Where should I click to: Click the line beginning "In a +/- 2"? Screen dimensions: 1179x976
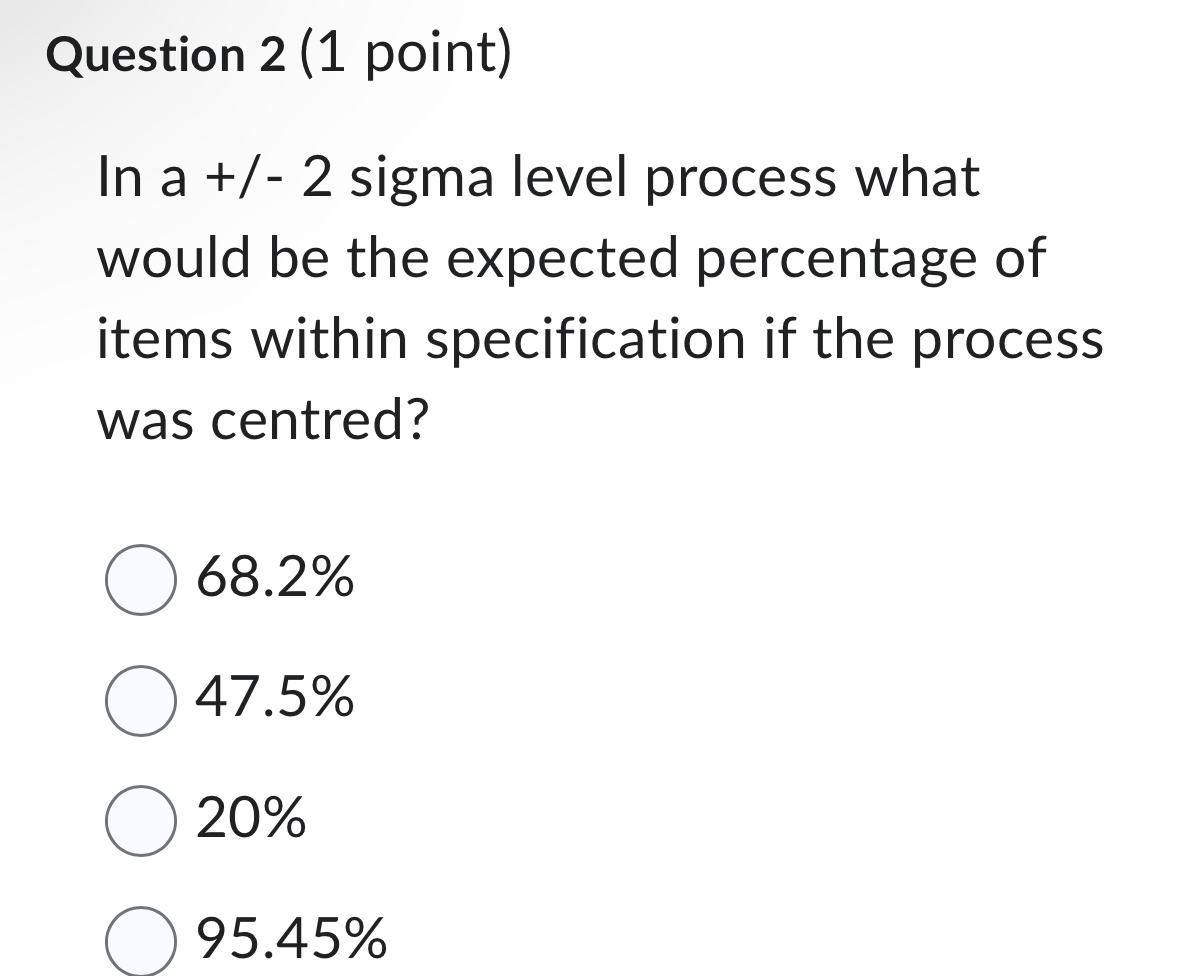pyautogui.click(x=538, y=177)
